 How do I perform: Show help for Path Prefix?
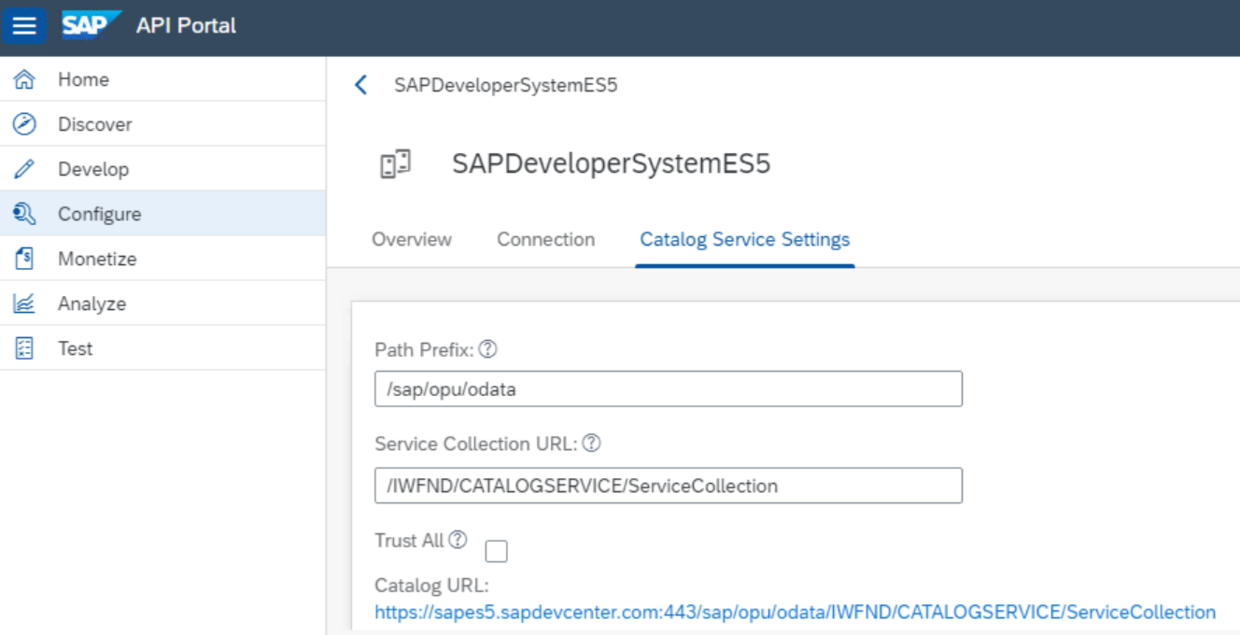tap(488, 350)
